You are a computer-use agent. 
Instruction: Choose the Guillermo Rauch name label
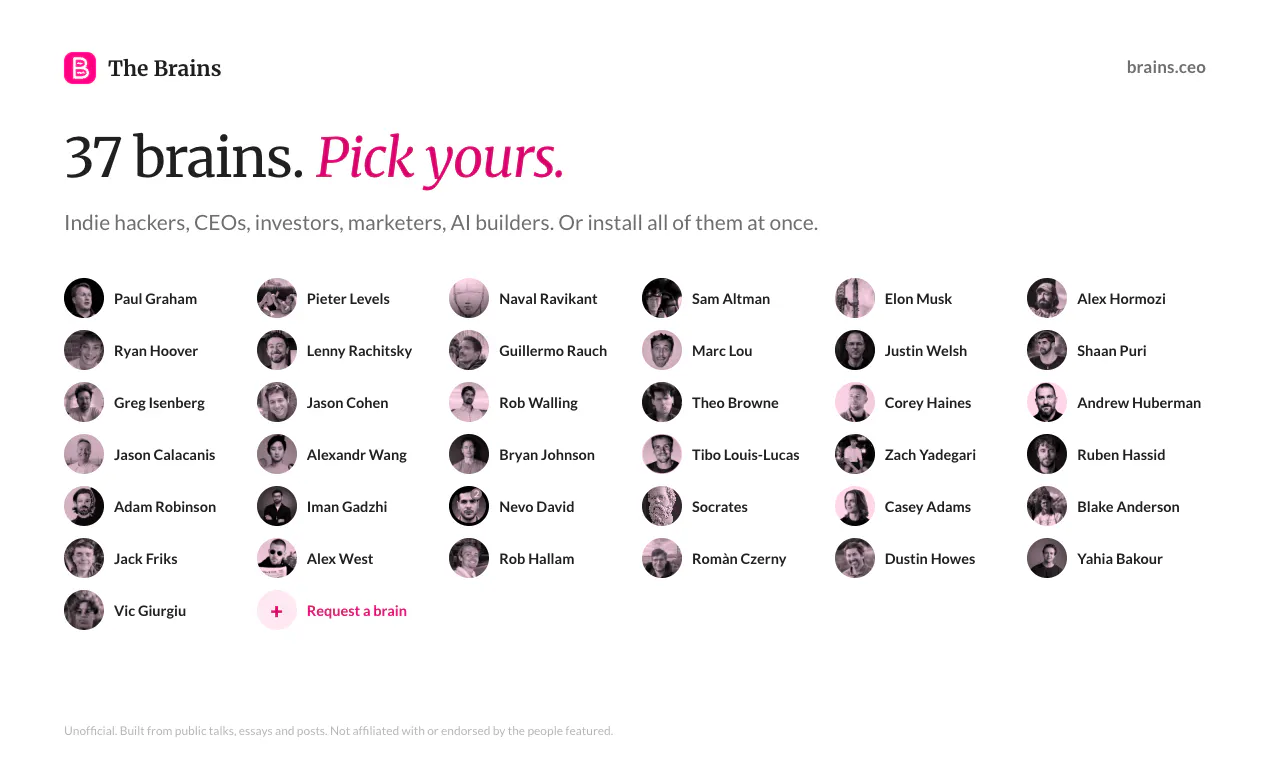(553, 350)
